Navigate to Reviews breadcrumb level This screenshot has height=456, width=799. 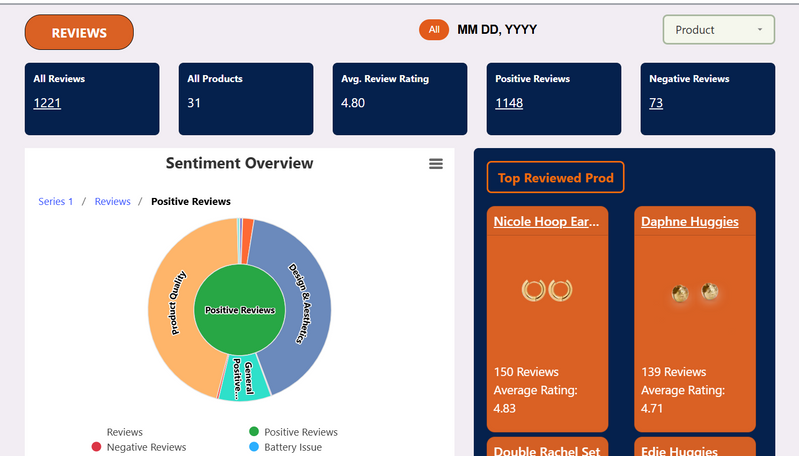point(112,202)
